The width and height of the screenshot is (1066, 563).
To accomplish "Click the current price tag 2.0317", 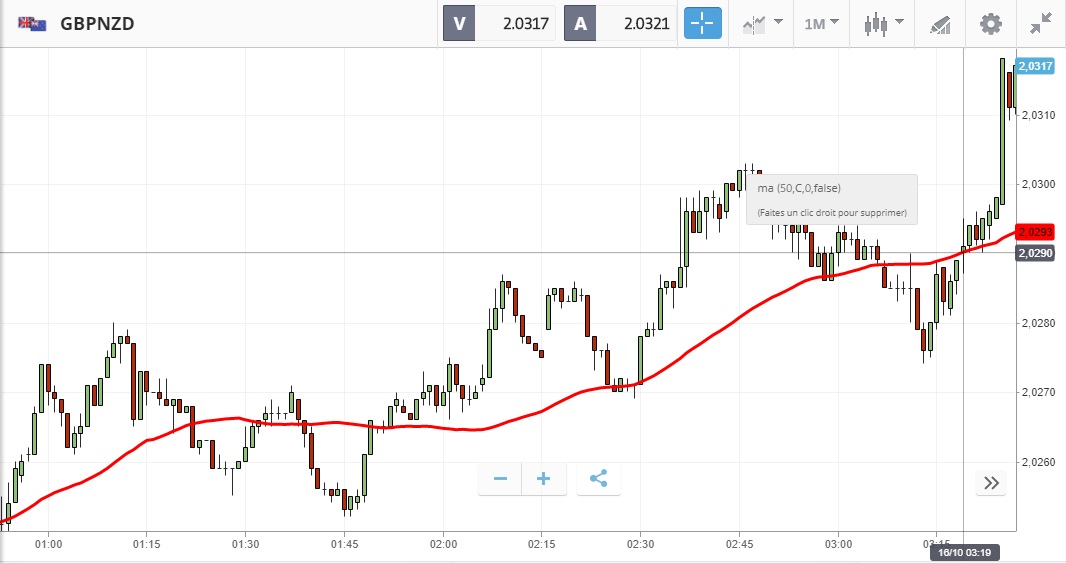I will (x=1036, y=66).
